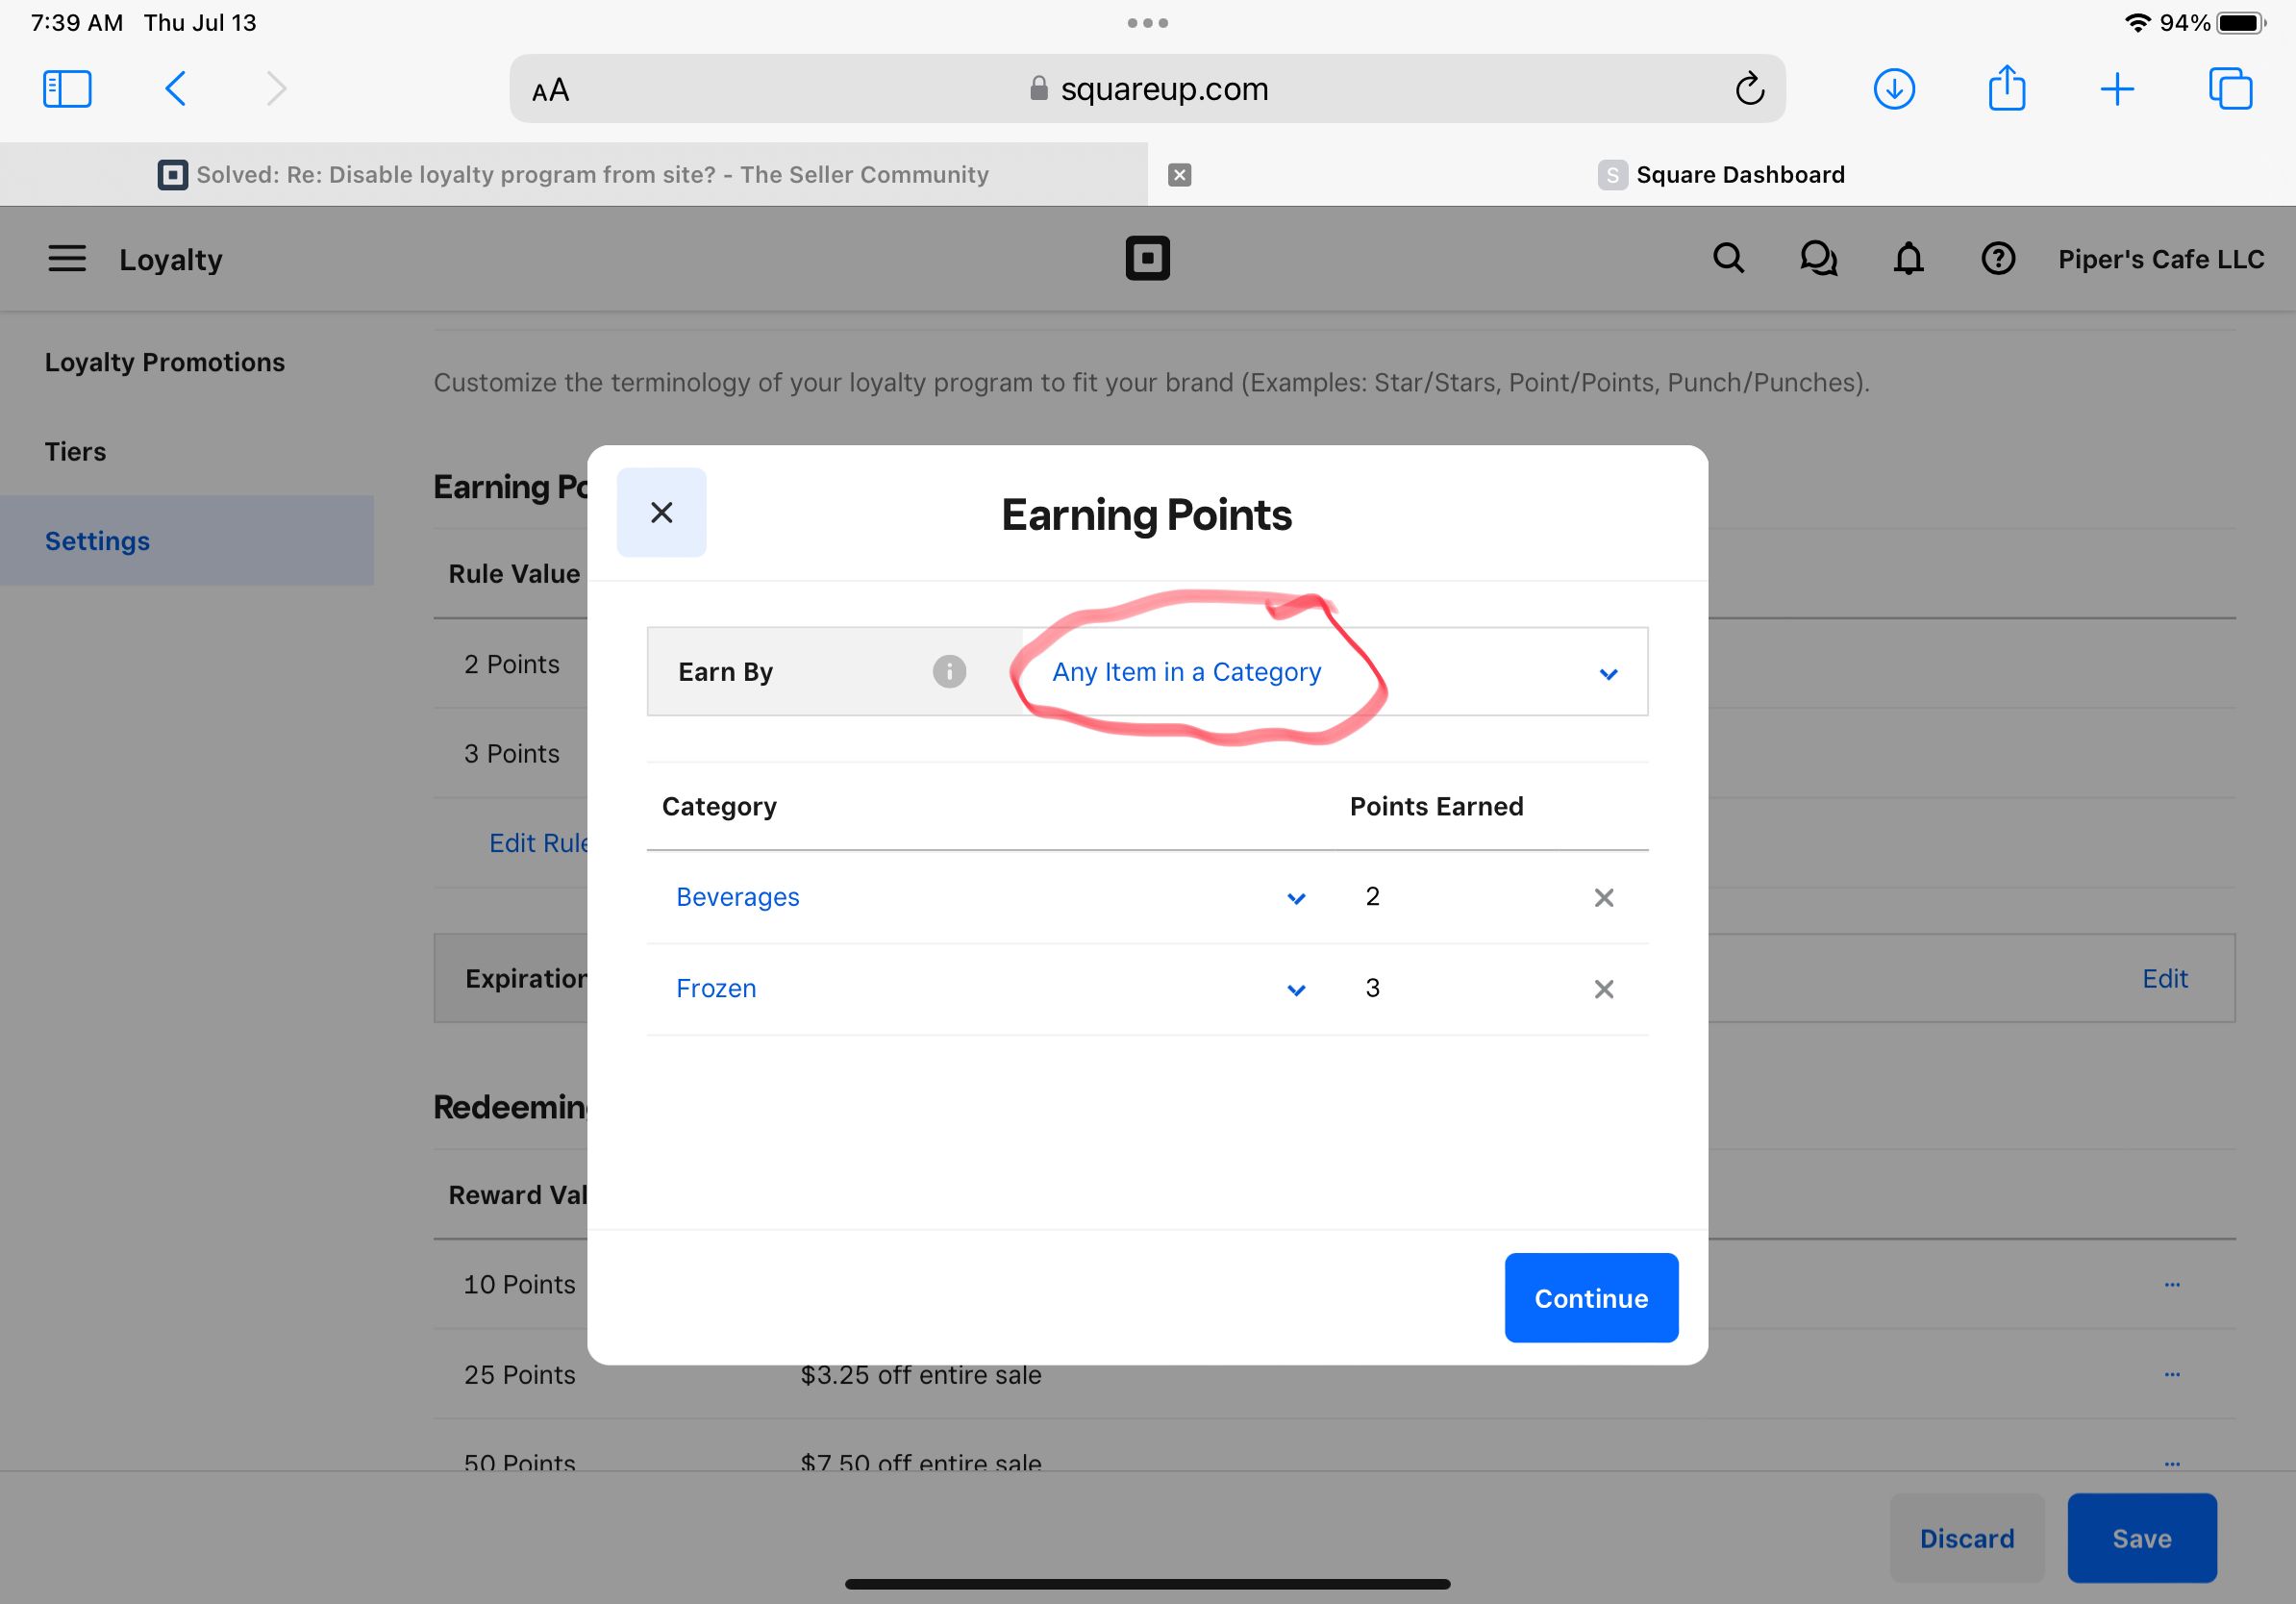Open the messages chat icon

(x=1818, y=259)
